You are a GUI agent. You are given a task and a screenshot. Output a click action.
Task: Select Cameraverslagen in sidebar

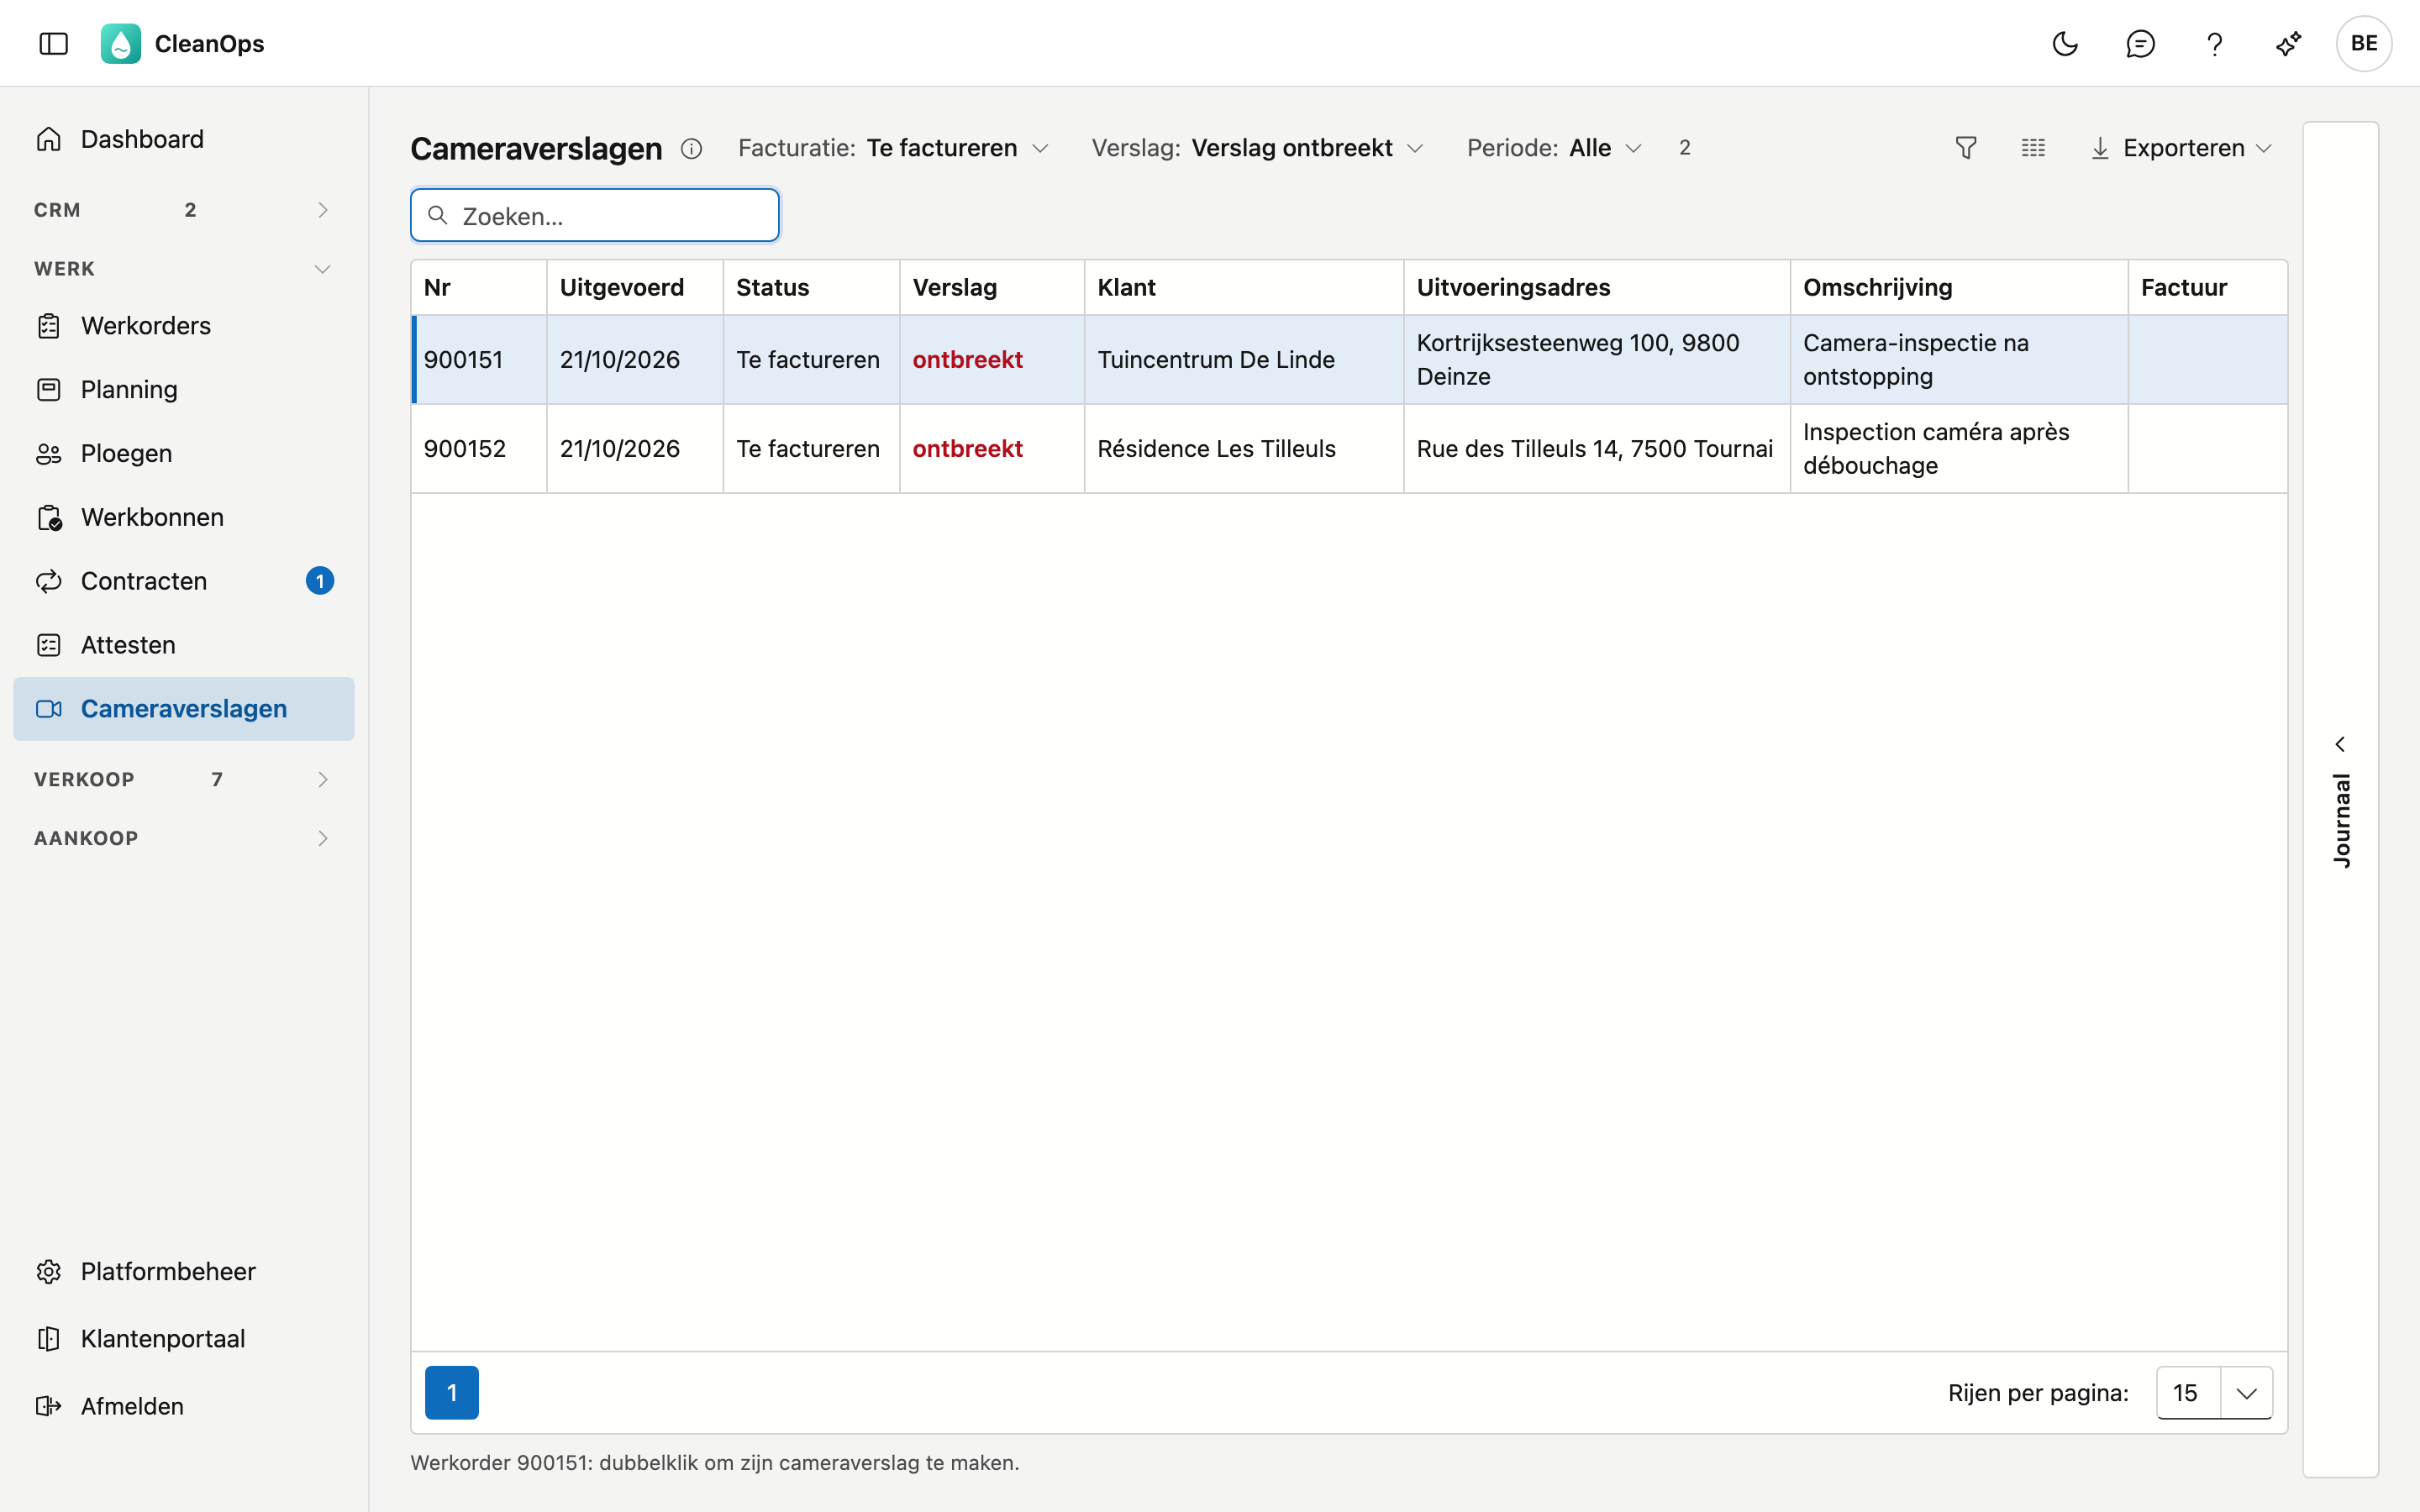pos(183,709)
